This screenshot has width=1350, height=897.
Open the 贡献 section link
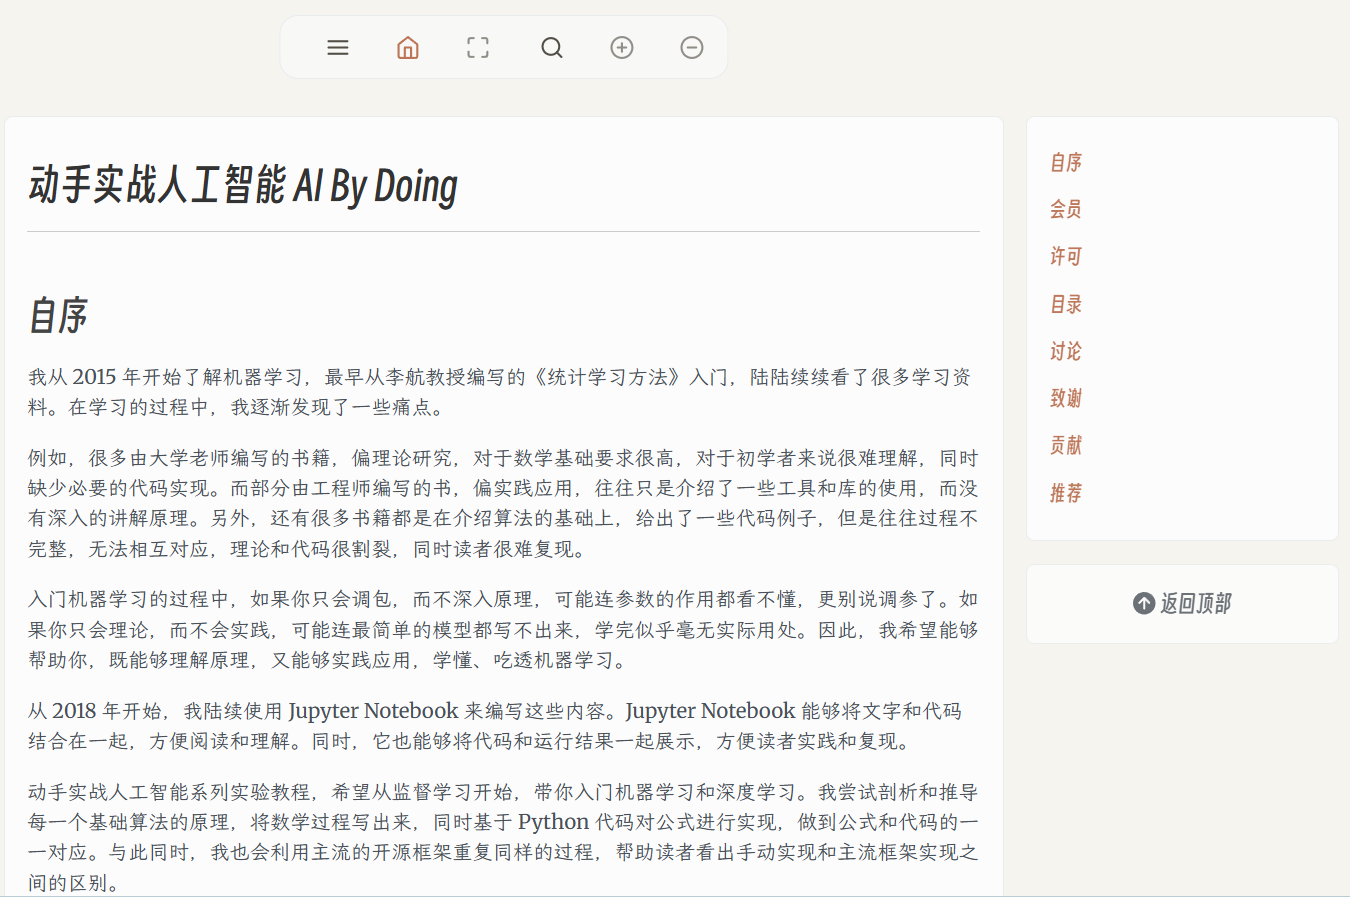click(x=1066, y=445)
